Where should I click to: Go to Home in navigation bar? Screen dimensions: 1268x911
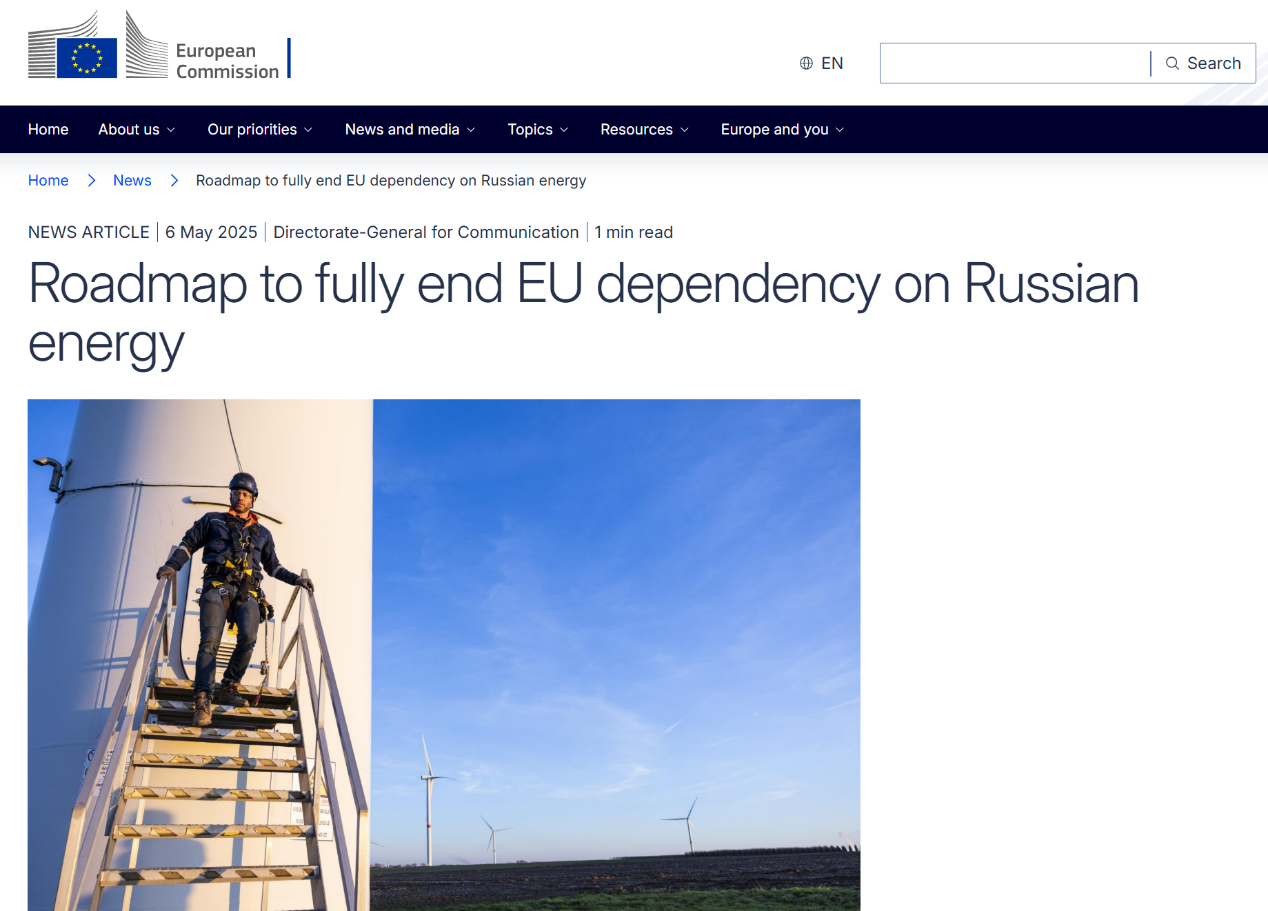tap(48, 129)
